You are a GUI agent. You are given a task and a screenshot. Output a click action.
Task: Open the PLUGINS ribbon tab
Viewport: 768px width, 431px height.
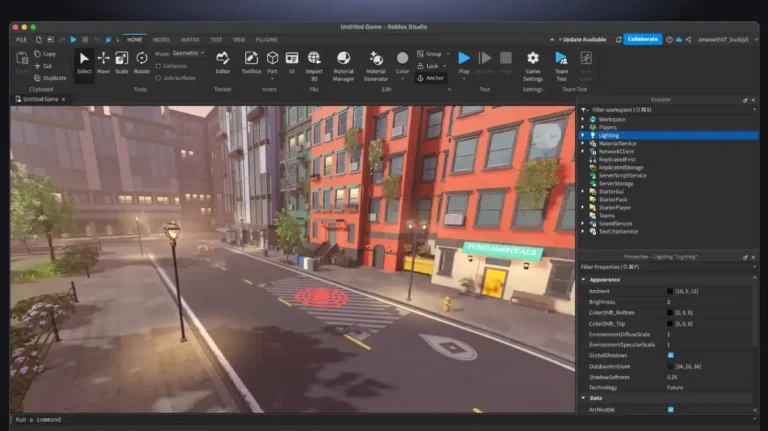(266, 39)
